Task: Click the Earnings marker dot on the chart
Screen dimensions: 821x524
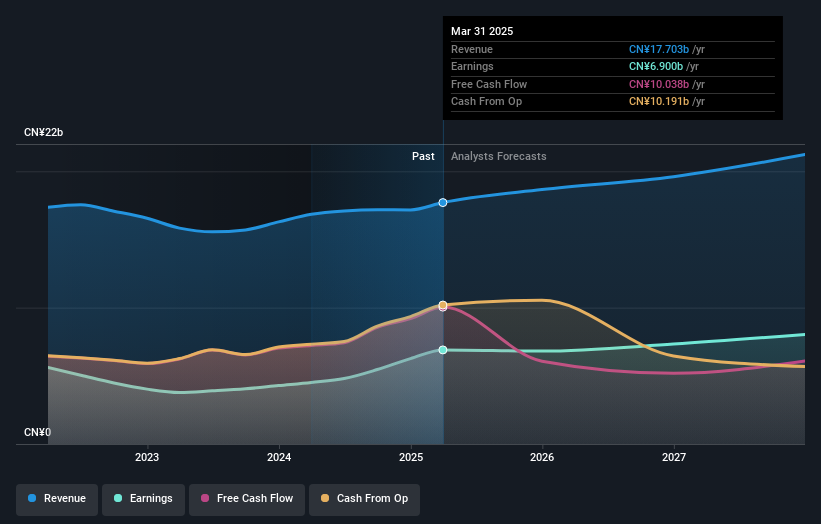Action: 443,350
